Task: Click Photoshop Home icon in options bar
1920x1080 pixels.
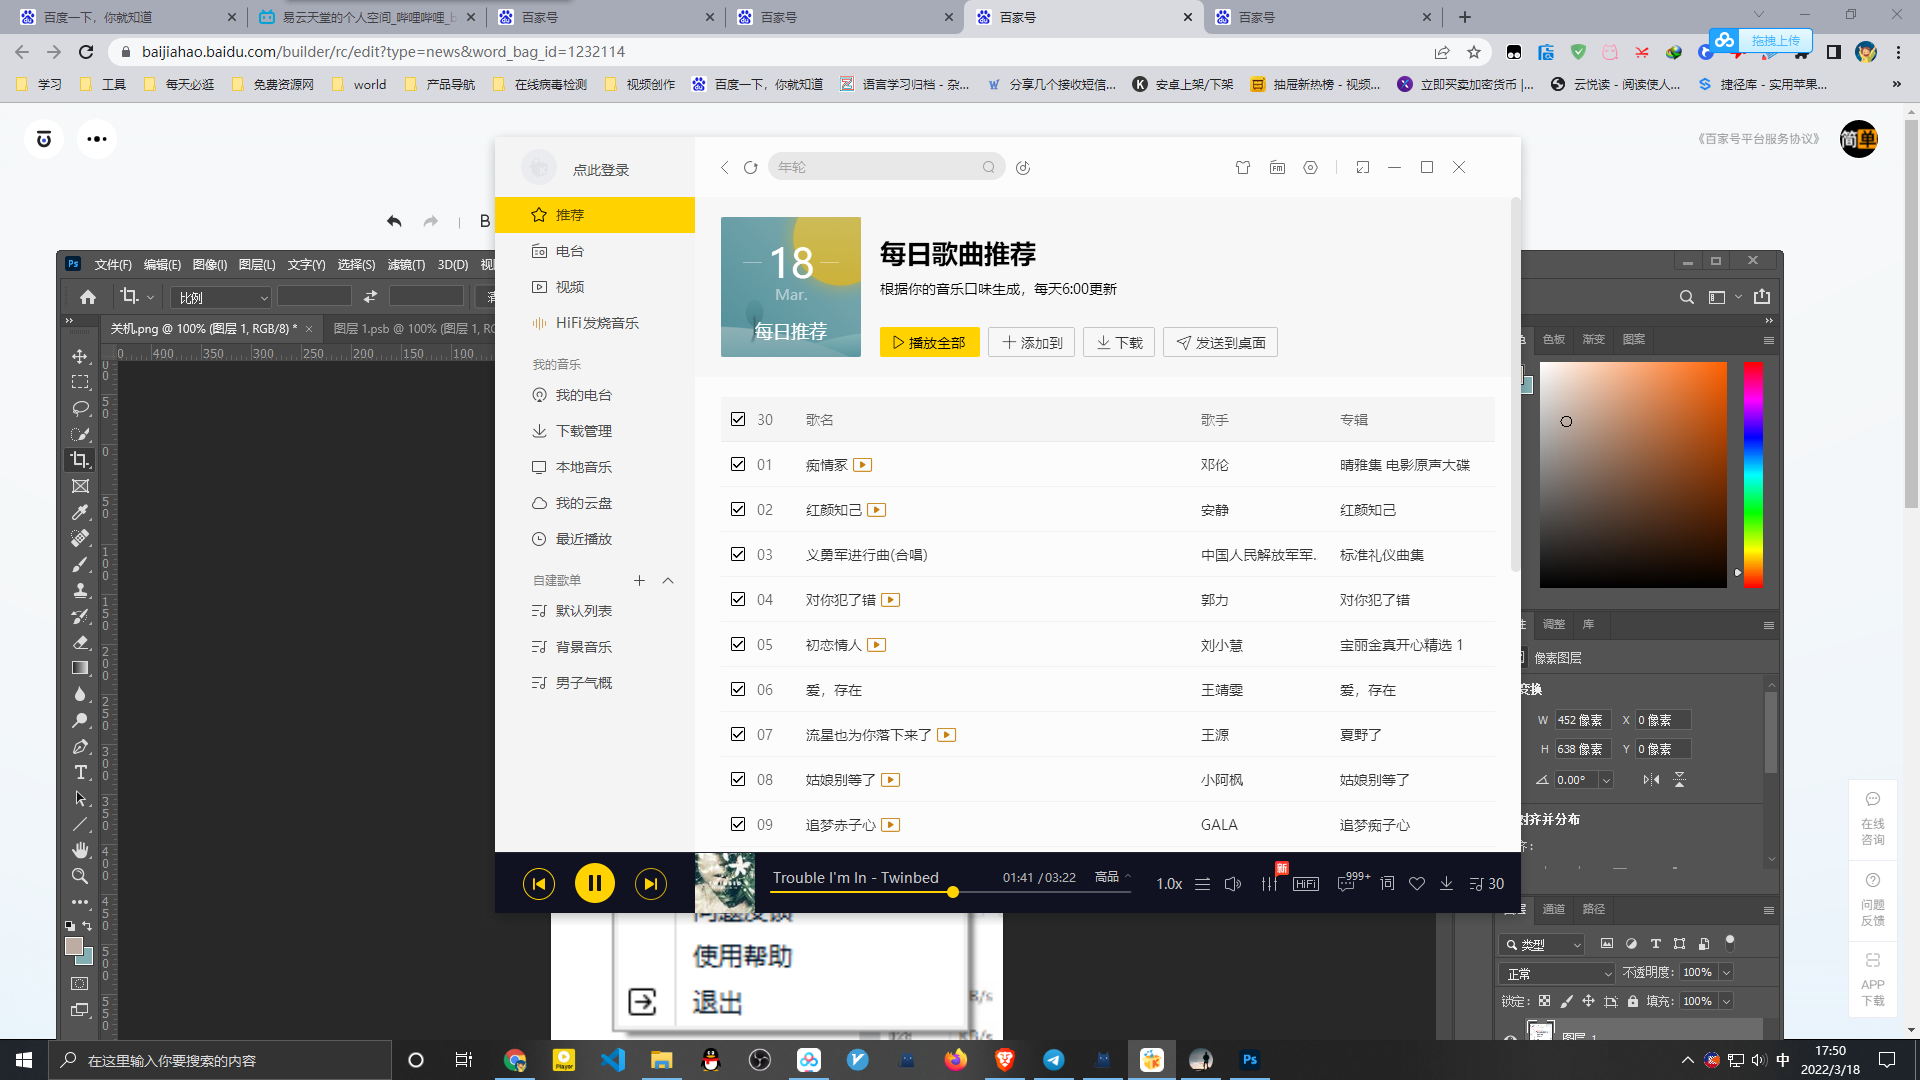Action: [x=88, y=297]
